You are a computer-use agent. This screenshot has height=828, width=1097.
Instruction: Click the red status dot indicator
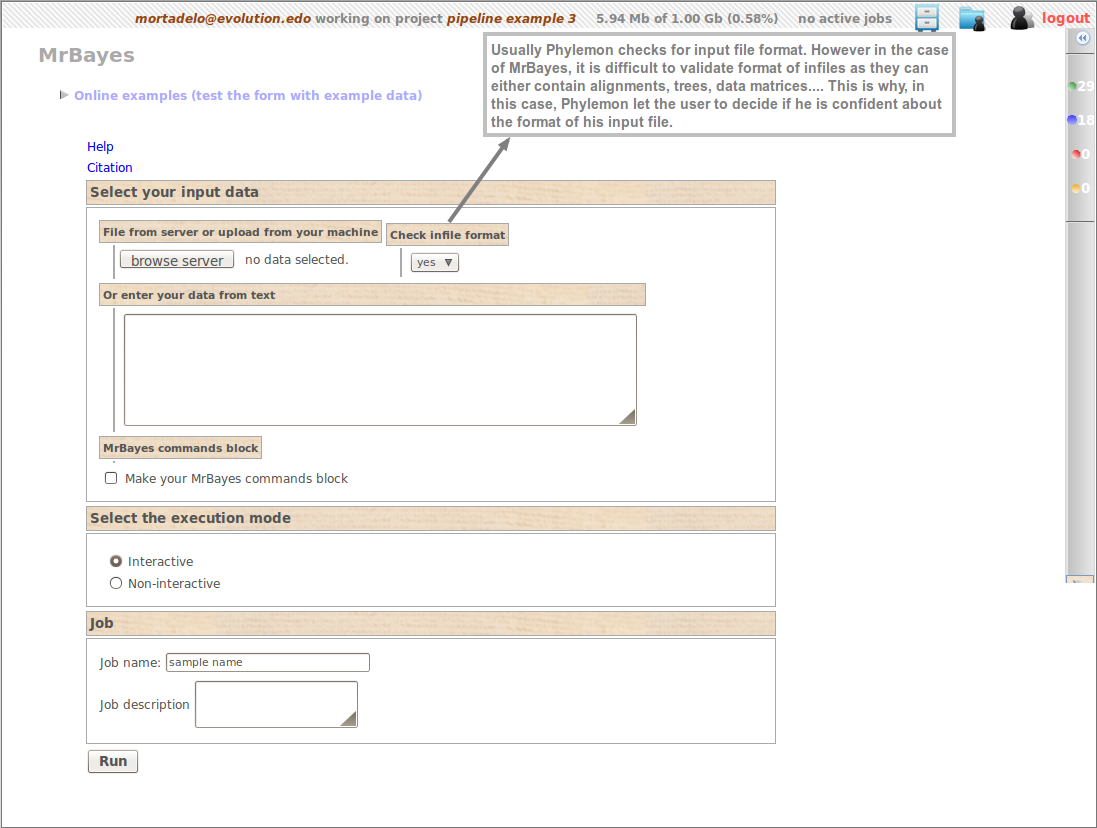click(x=1076, y=154)
